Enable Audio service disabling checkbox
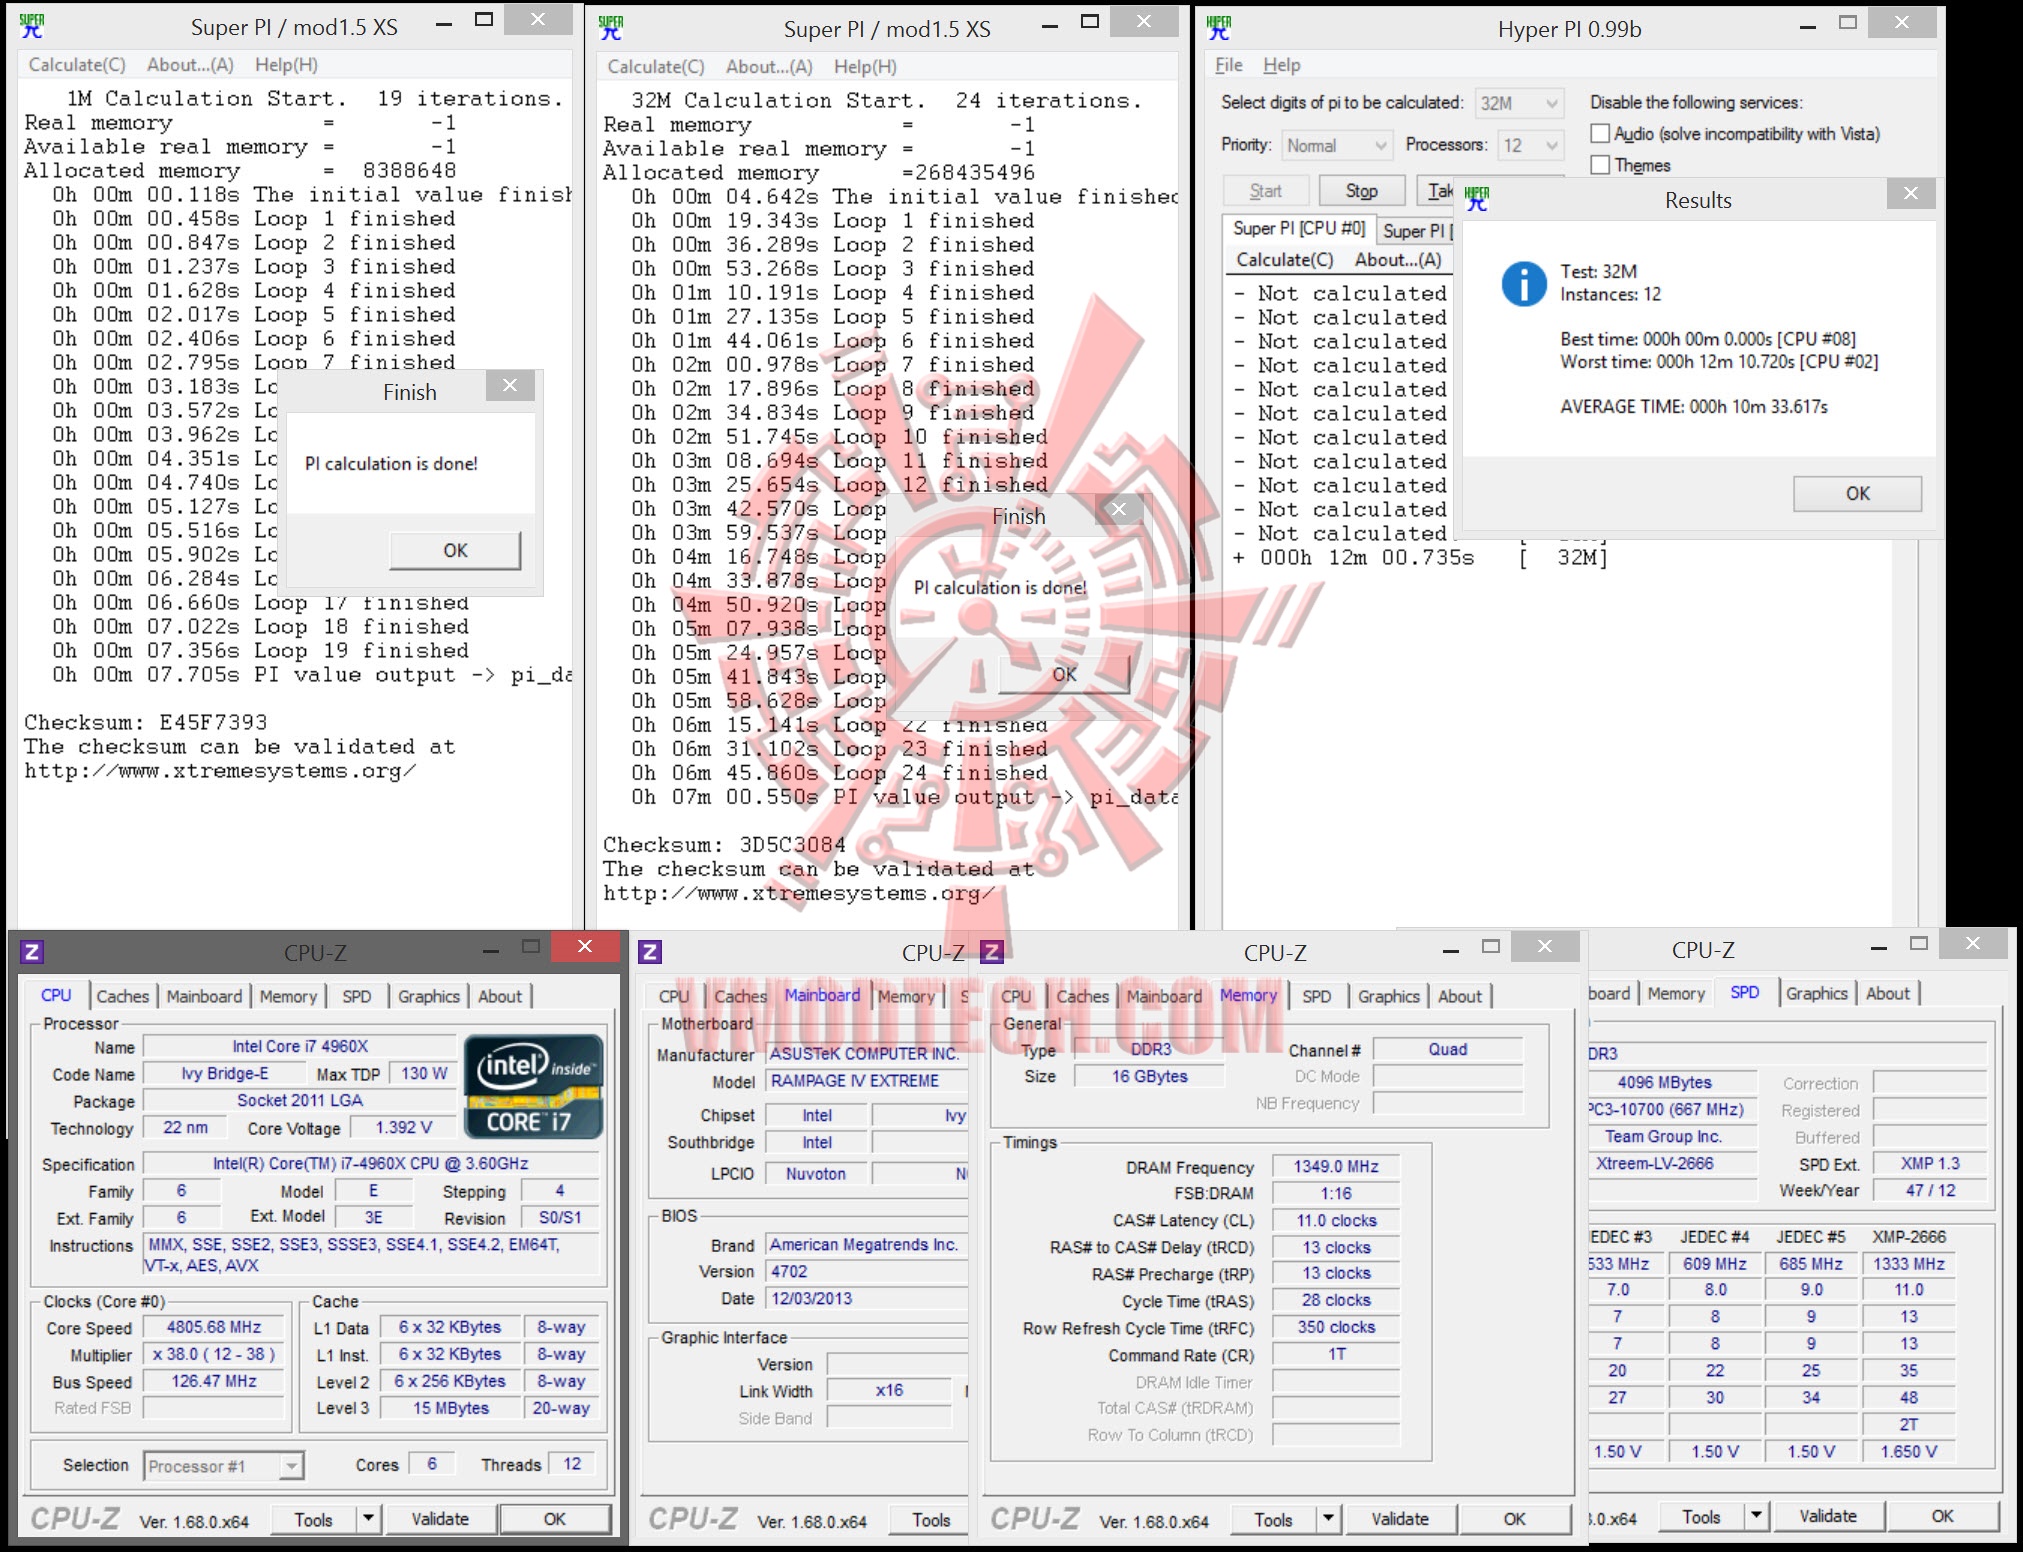Image resolution: width=2023 pixels, height=1552 pixels. [1600, 133]
